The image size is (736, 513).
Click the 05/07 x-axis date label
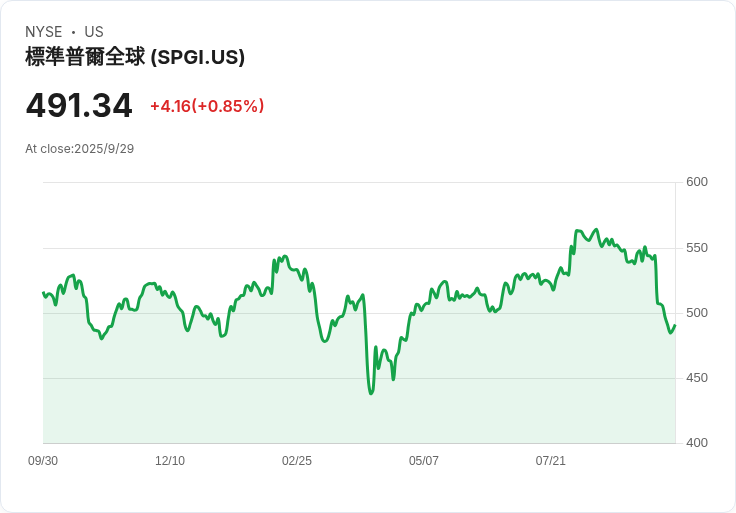pyautogui.click(x=424, y=461)
